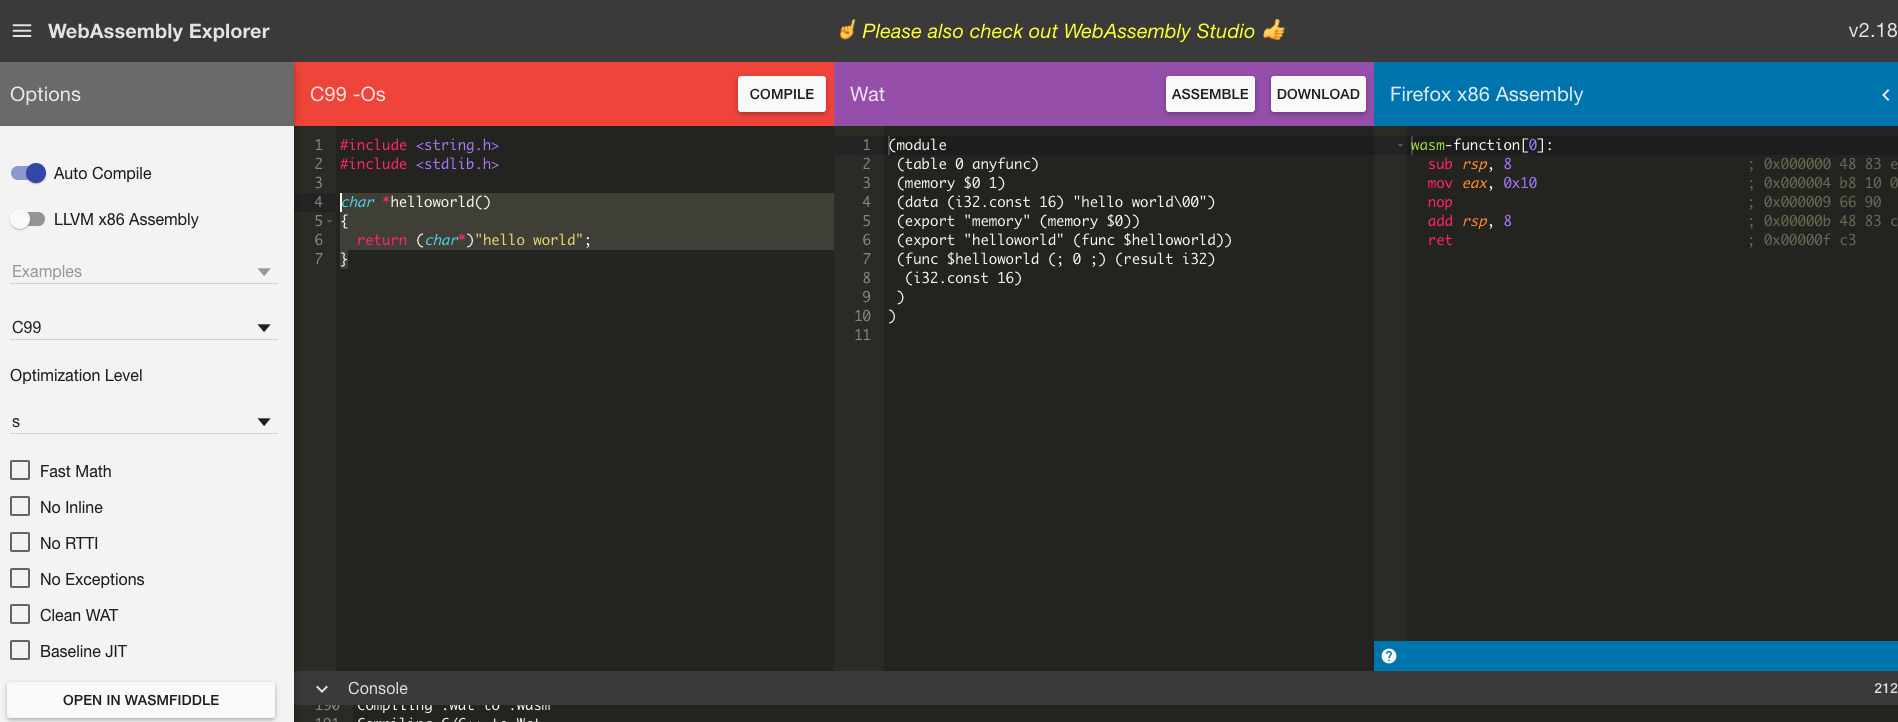Click the v2.18 version label
This screenshot has height=722, width=1898.
(1872, 31)
